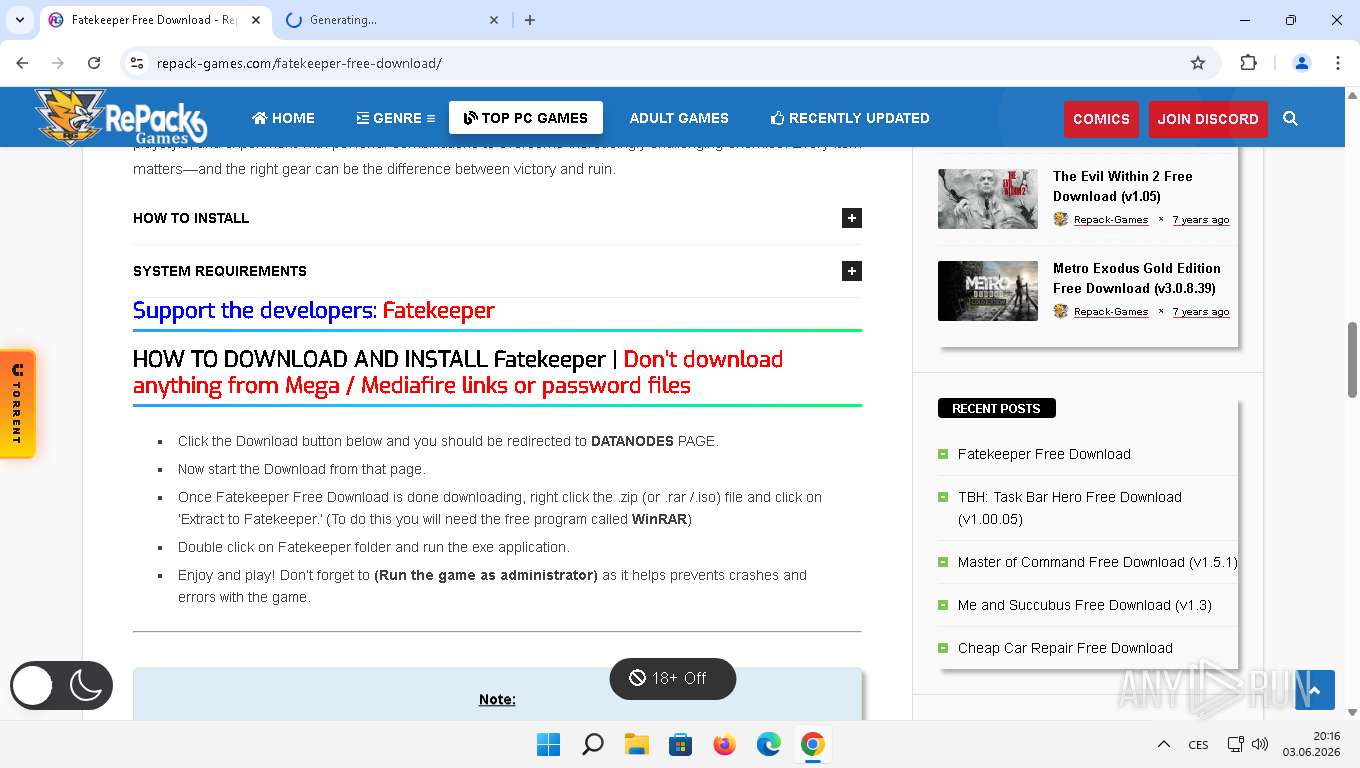Open Microsoft Store from taskbar
Screen dimensions: 1360x768
click(x=681, y=744)
